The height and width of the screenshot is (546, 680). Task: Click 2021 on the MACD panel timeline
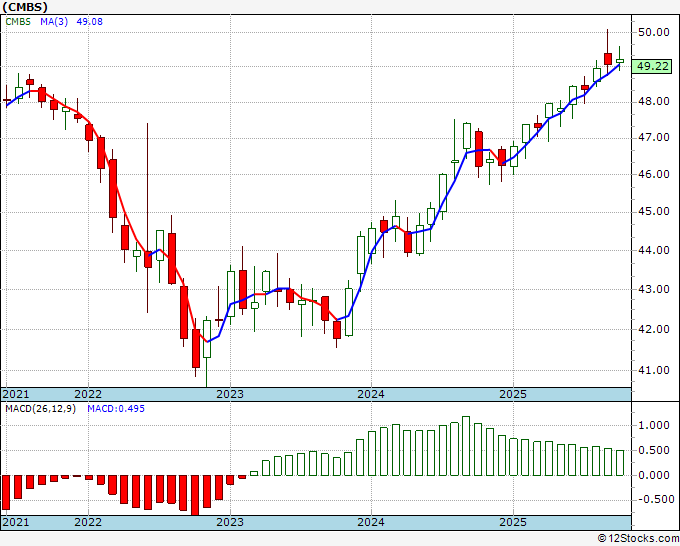[16, 522]
